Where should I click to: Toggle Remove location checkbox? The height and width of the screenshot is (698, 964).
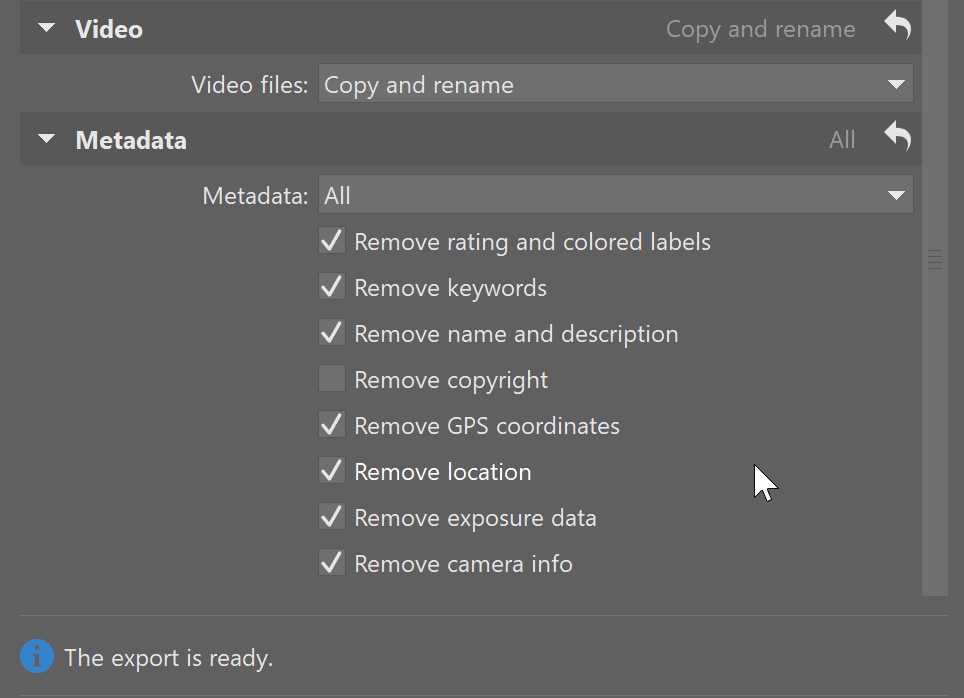point(332,471)
